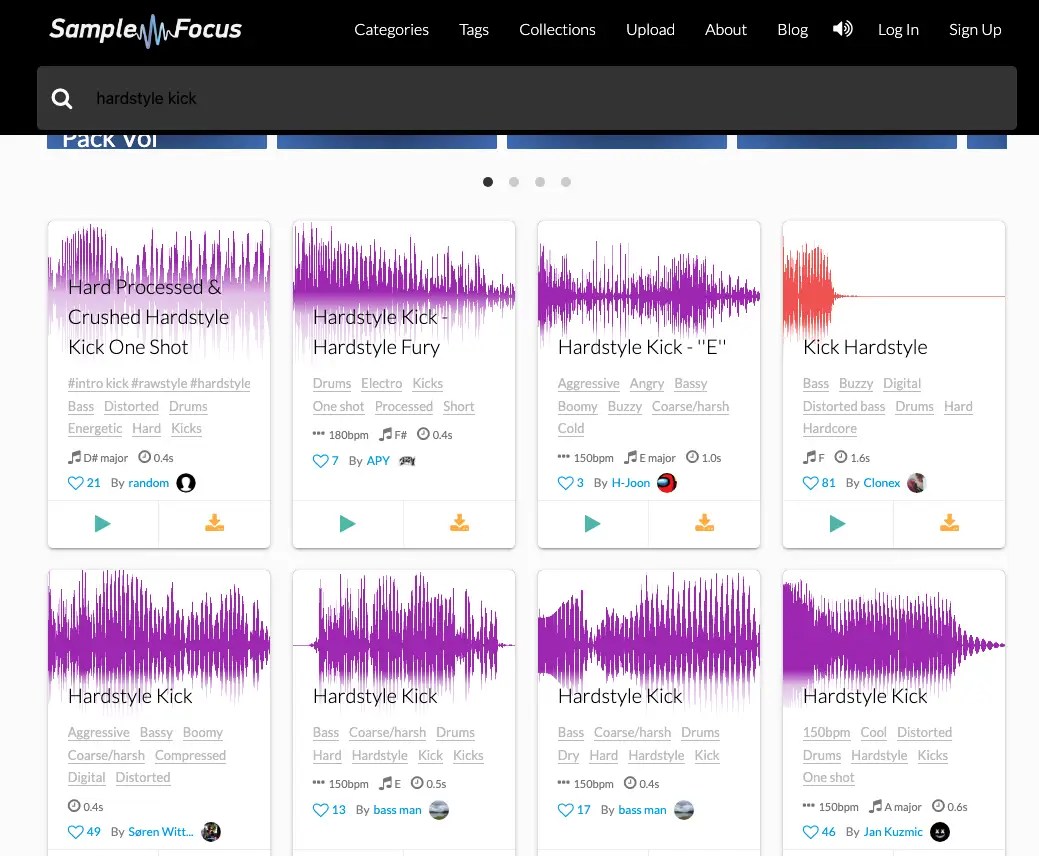Play the Hardstyle Kick - "E" sample
1039x856 pixels.
(x=592, y=523)
